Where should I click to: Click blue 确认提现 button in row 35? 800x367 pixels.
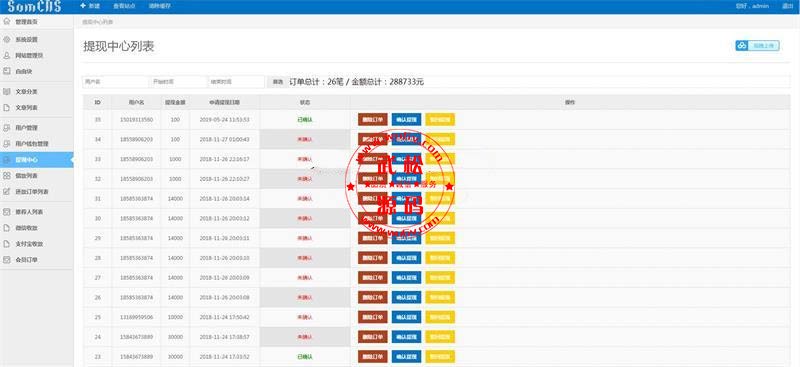pyautogui.click(x=406, y=119)
